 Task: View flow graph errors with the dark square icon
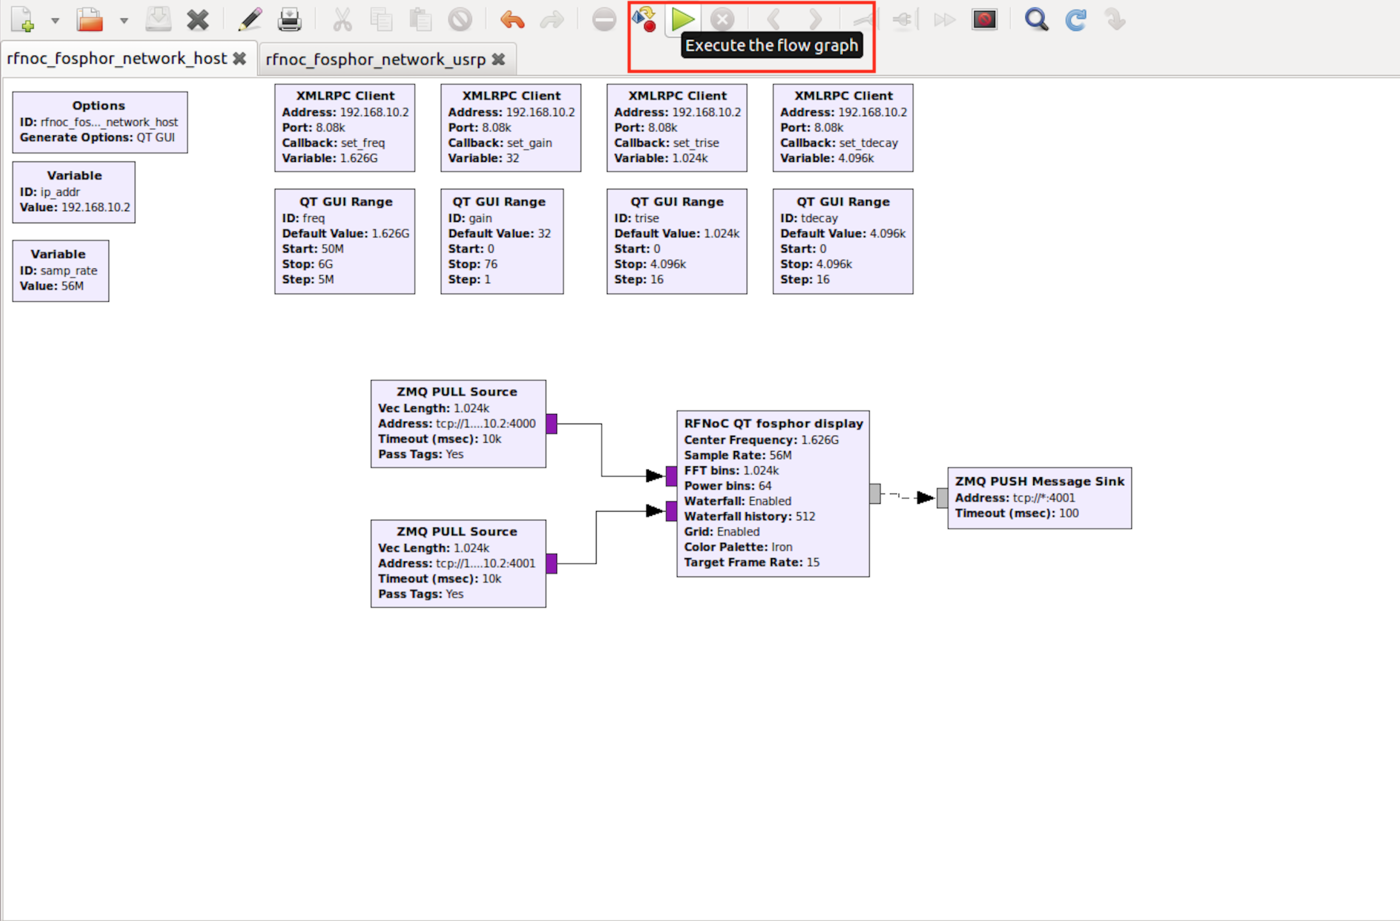point(984,18)
